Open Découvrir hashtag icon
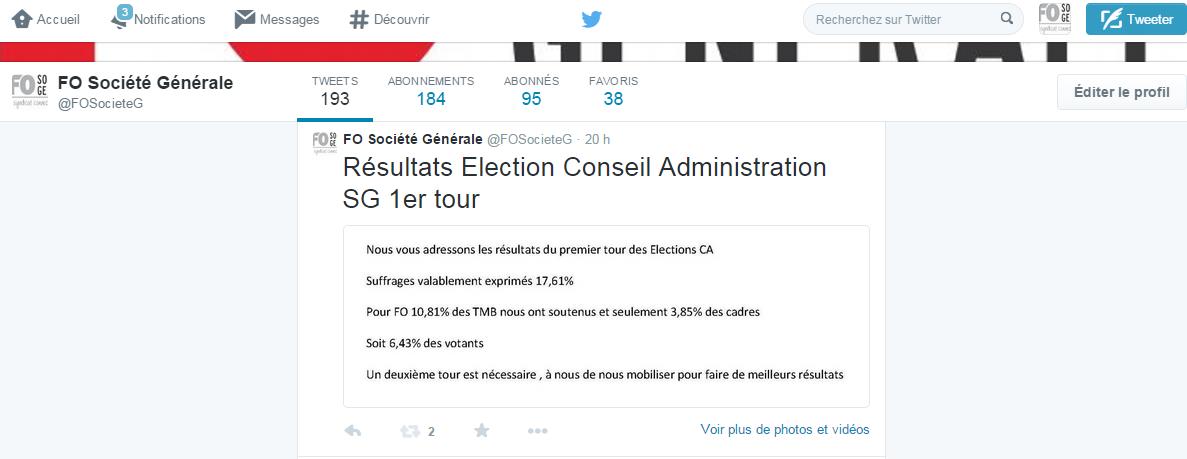This screenshot has height=459, width=1187. [x=359, y=20]
